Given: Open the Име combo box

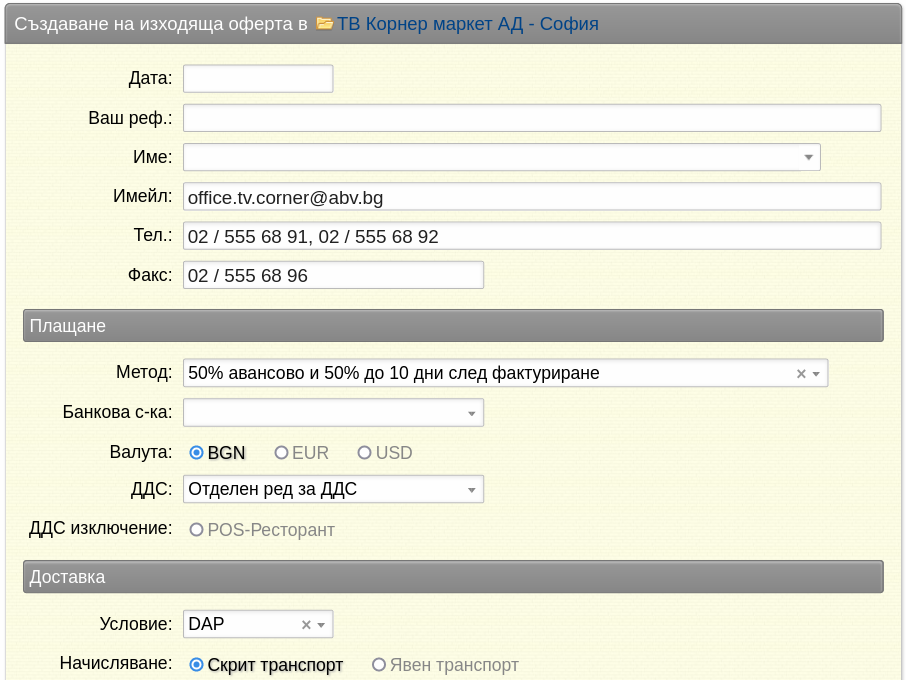Looking at the screenshot, I should point(502,157).
